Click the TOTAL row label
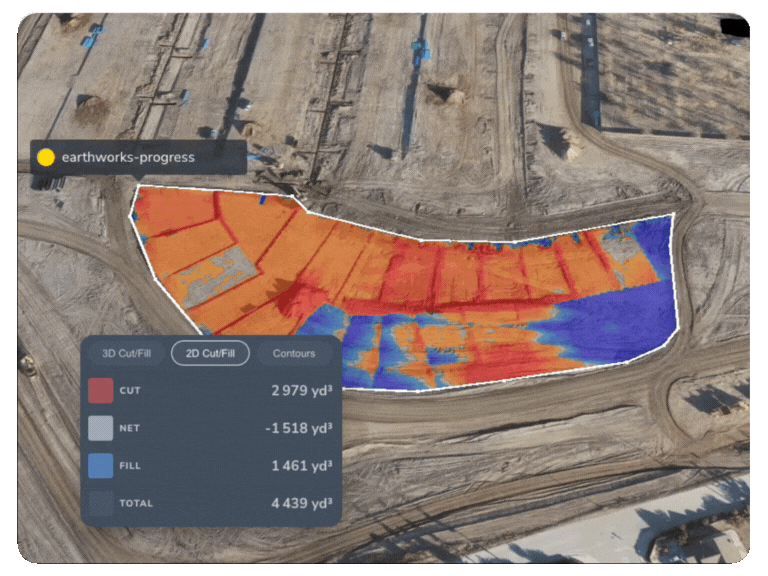 pyautogui.click(x=136, y=503)
